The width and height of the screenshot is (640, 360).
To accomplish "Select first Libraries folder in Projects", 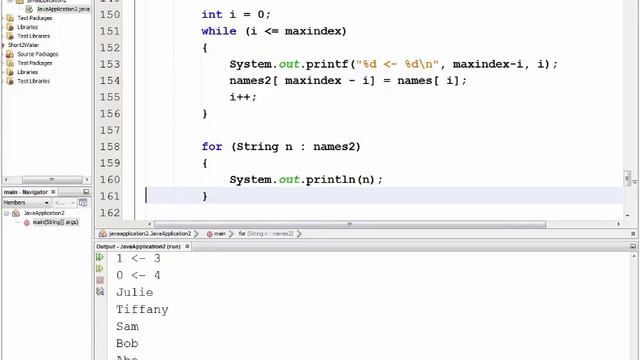I will [x=27, y=27].
